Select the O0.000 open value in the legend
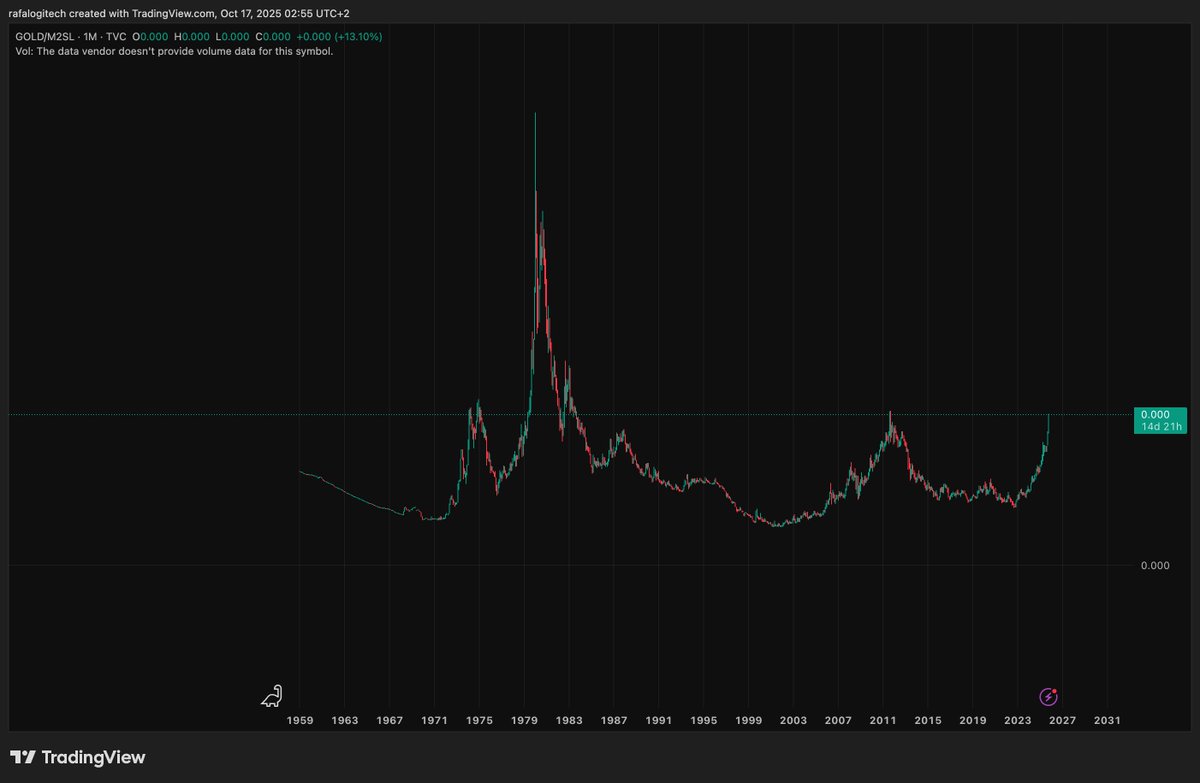The image size is (1200, 783). tap(148, 35)
